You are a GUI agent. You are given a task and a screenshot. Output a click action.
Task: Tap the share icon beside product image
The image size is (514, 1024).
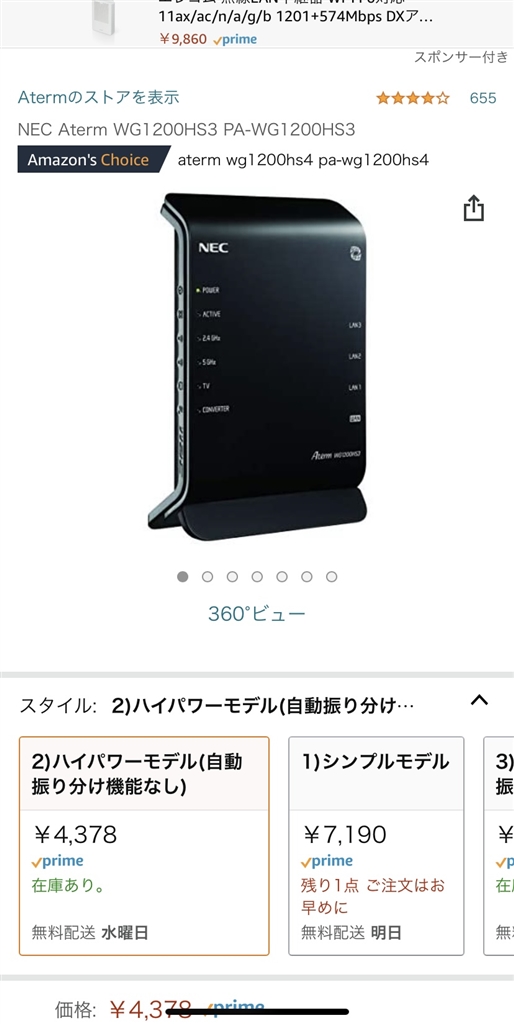click(x=474, y=208)
